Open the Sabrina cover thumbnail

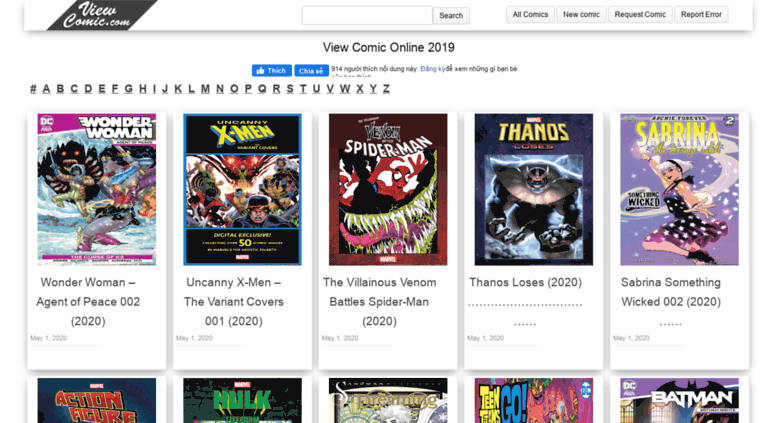tap(679, 190)
